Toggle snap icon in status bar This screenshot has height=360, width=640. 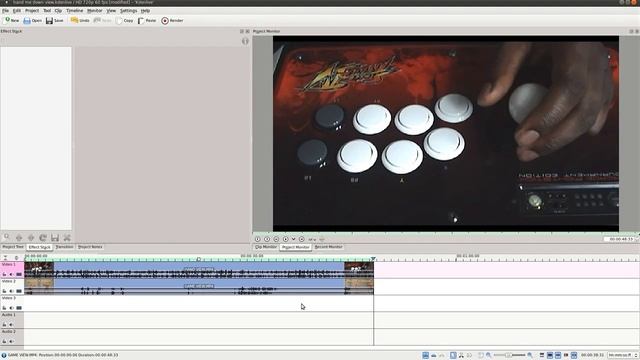point(574,356)
